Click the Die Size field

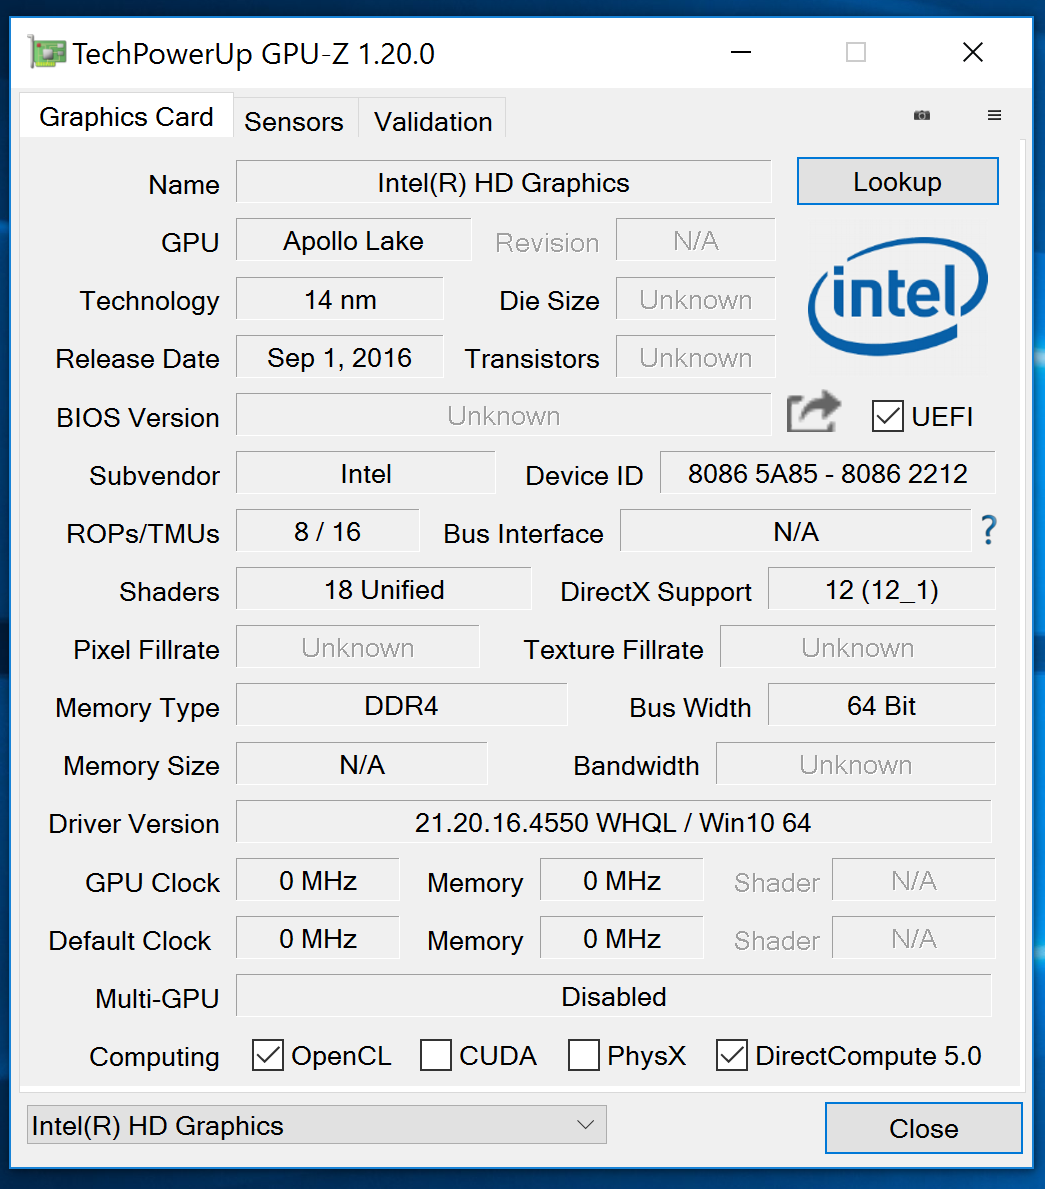pyautogui.click(x=696, y=299)
